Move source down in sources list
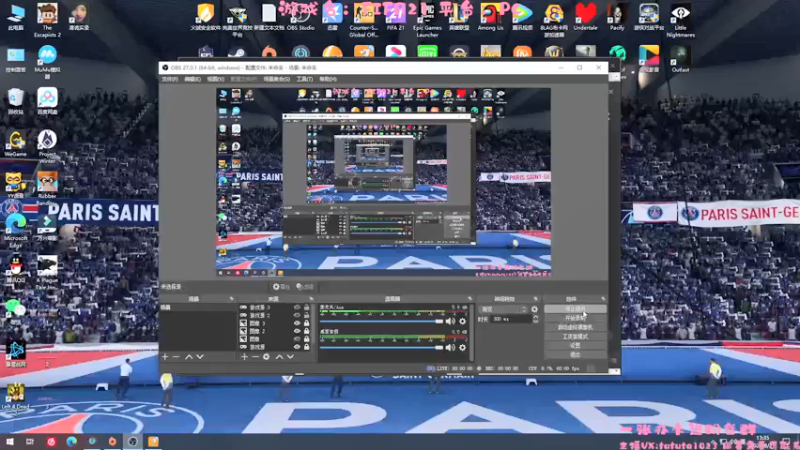Screen dimensions: 800x450 (290, 357)
